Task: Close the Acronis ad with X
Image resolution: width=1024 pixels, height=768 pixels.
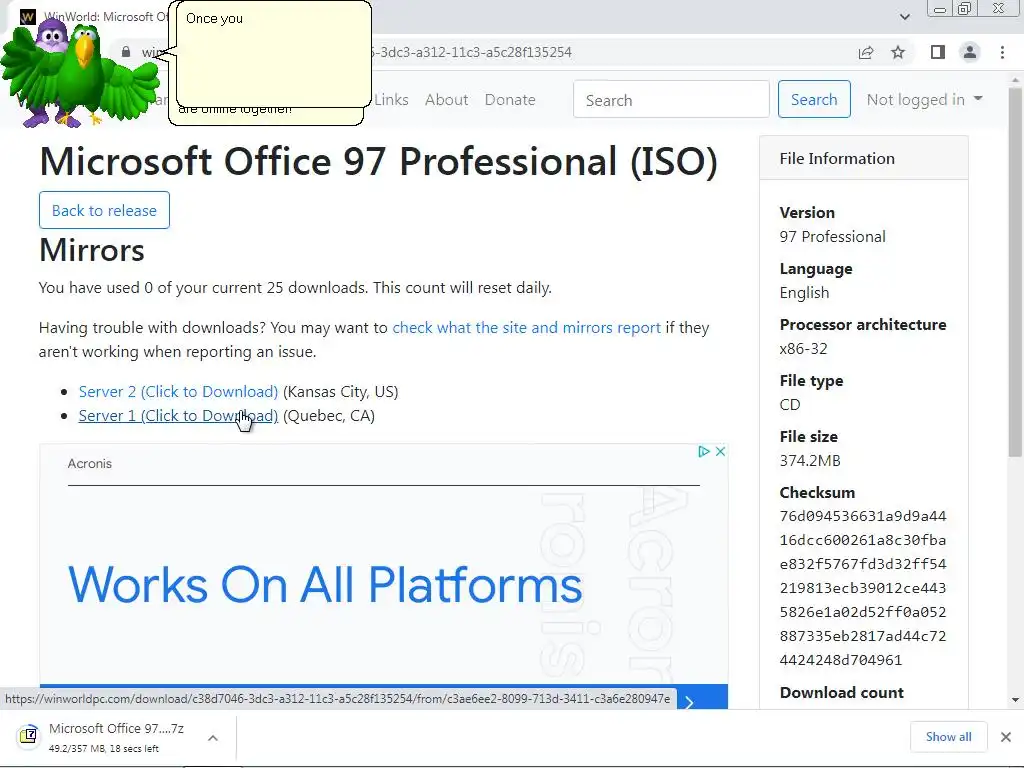Action: (720, 451)
